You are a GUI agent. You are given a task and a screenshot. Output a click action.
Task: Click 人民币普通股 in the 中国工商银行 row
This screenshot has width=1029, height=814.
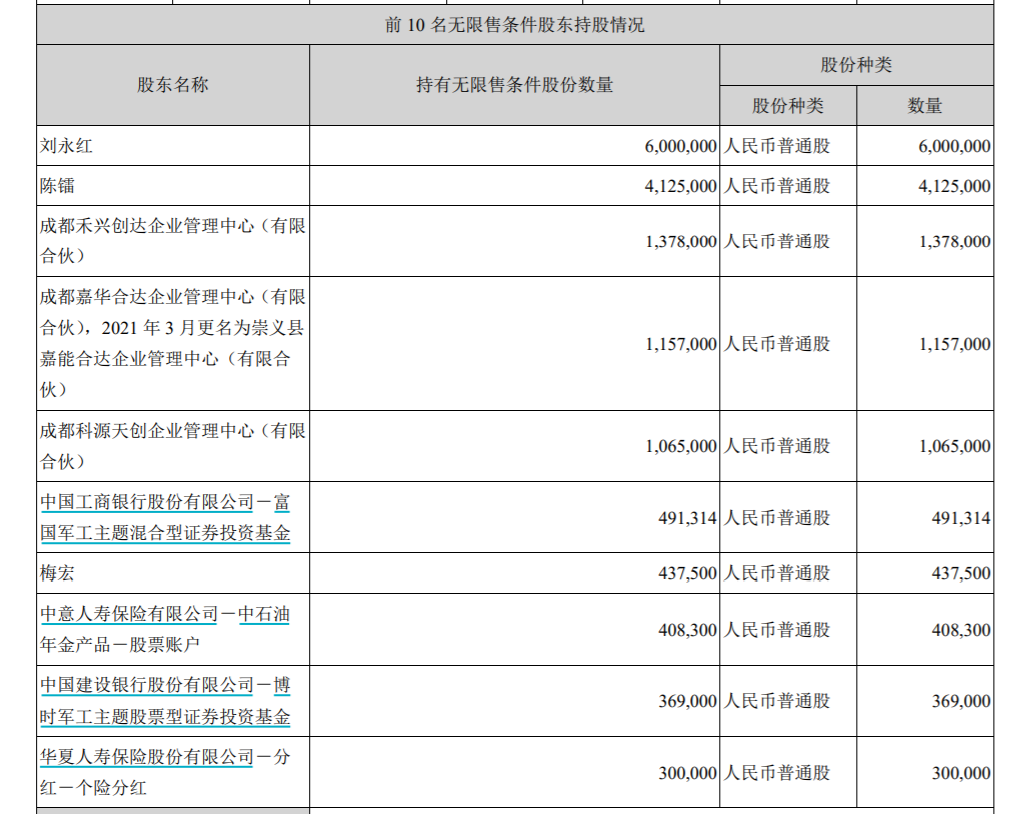(x=777, y=517)
